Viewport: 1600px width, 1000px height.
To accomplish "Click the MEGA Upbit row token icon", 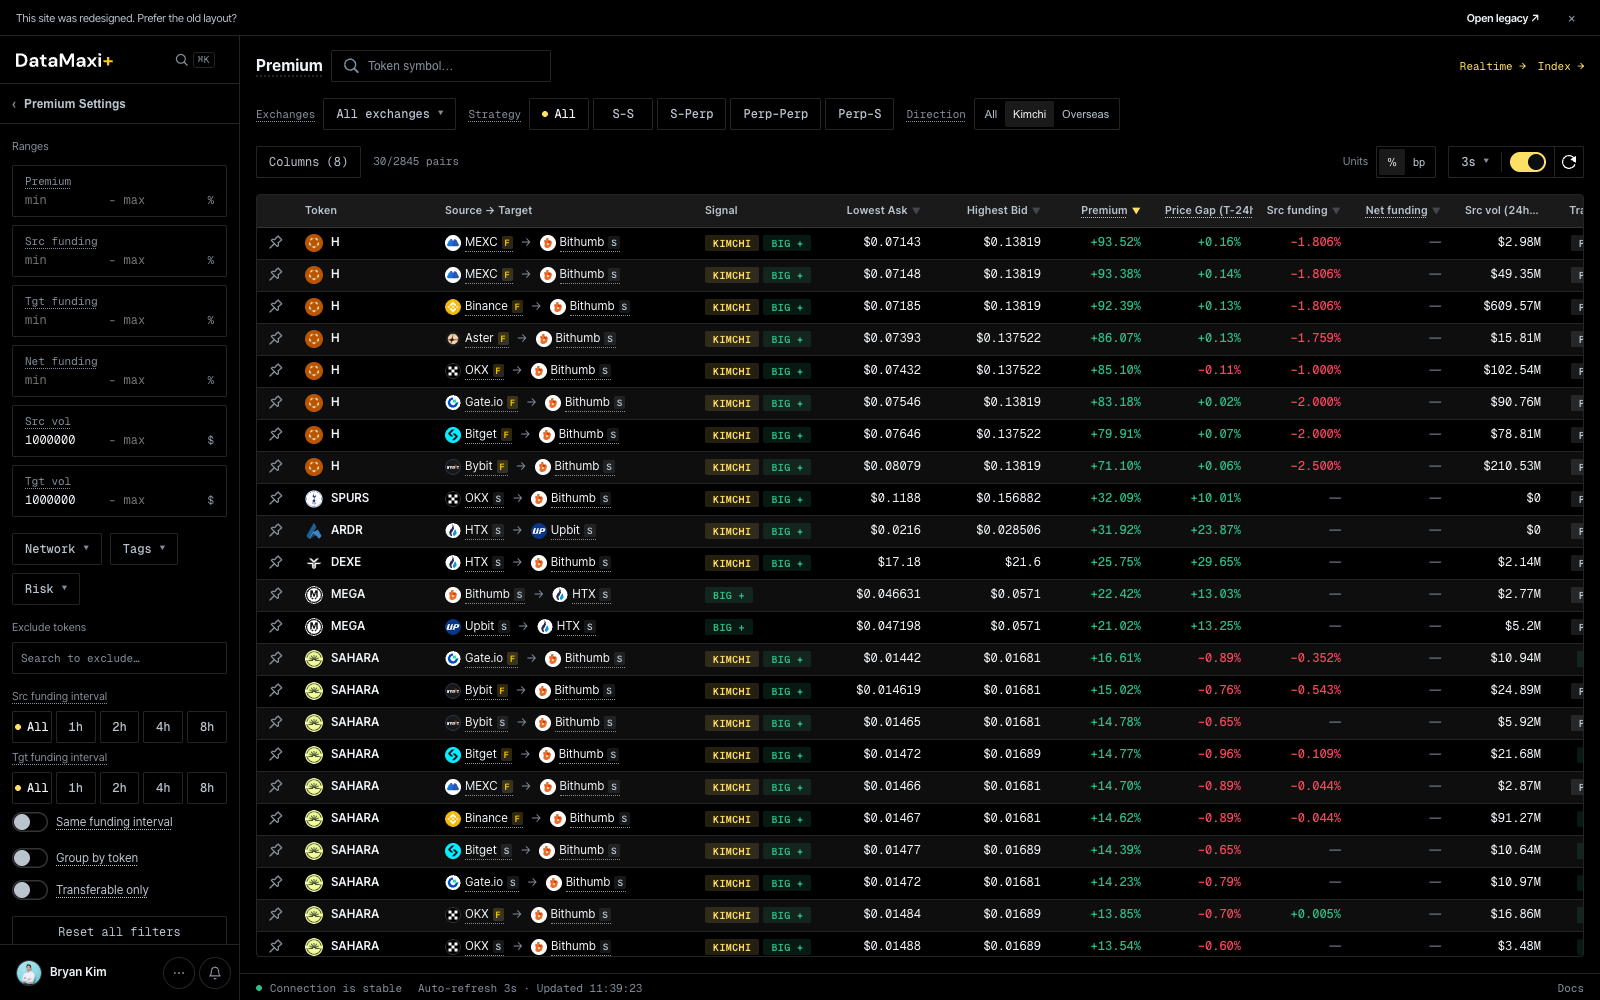I will [314, 626].
